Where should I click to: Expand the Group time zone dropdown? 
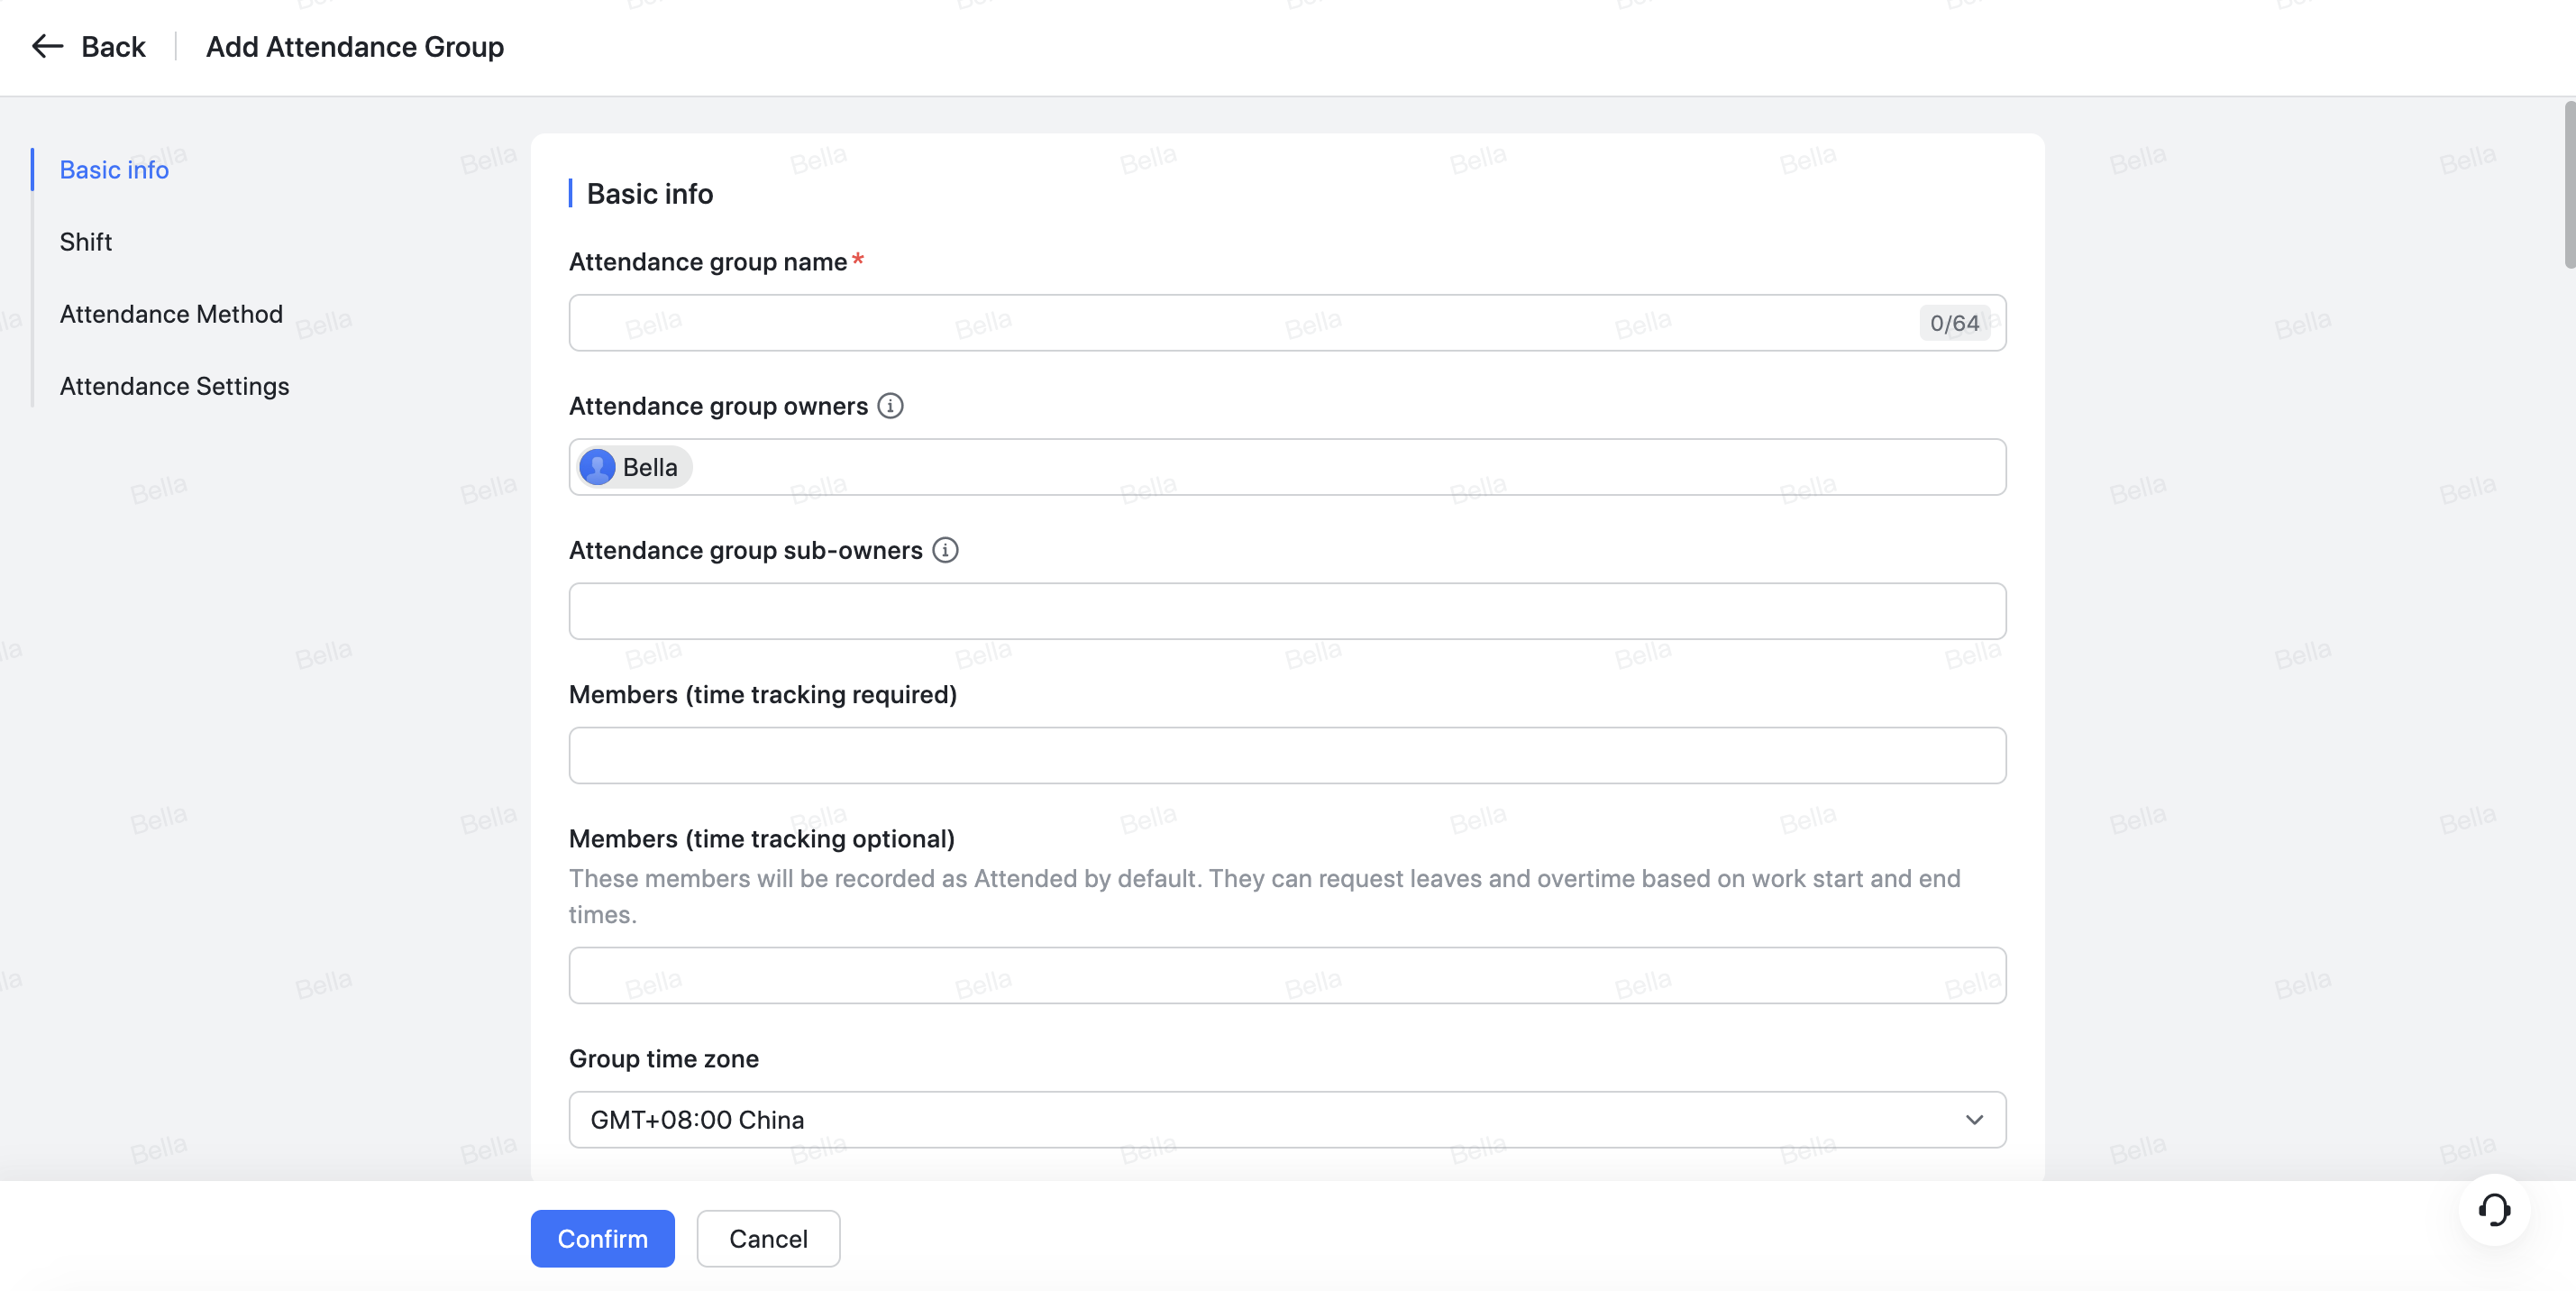coord(1286,1120)
